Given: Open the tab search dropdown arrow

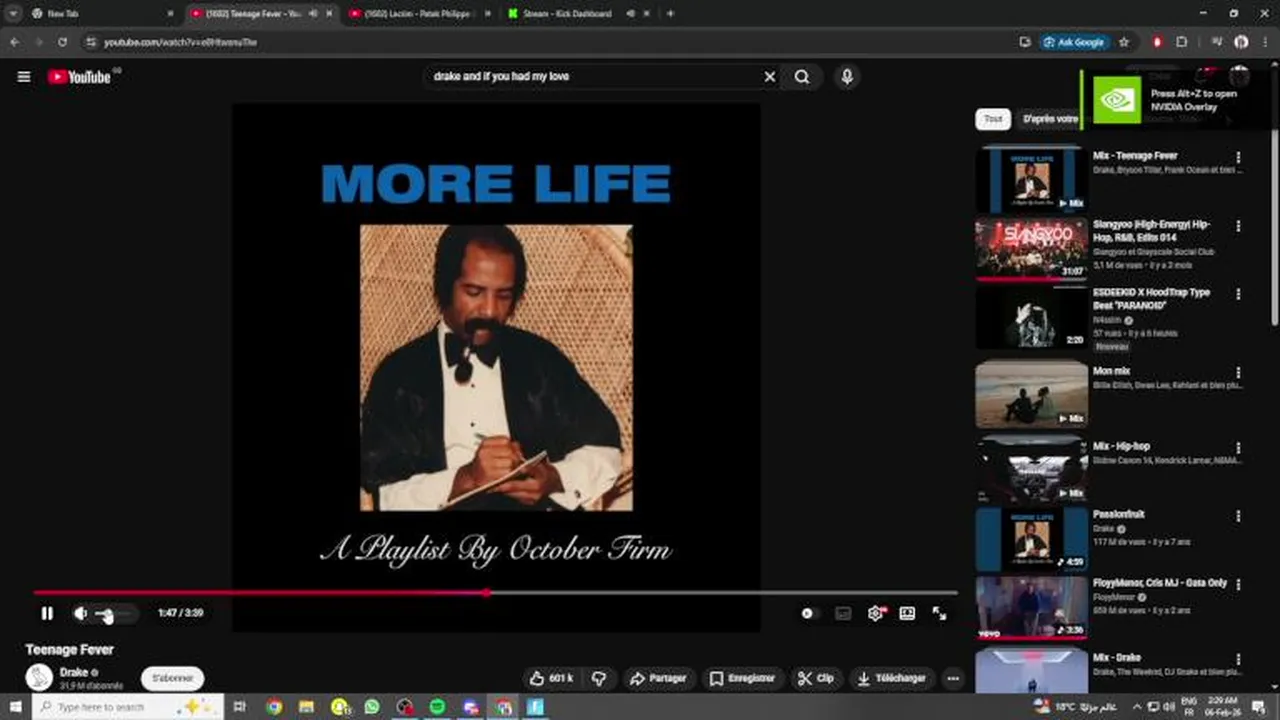Looking at the screenshot, I should pyautogui.click(x=13, y=14).
